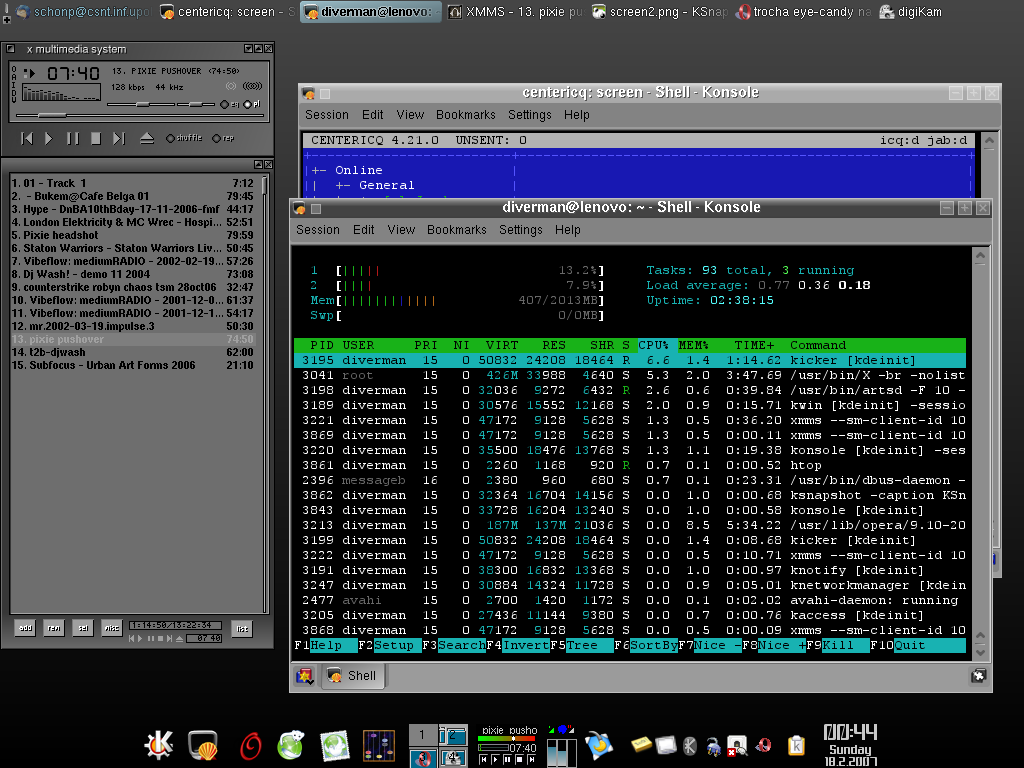Pause playback in XMMS main window
Image resolution: width=1024 pixels, height=768 pixels.
[x=72, y=138]
